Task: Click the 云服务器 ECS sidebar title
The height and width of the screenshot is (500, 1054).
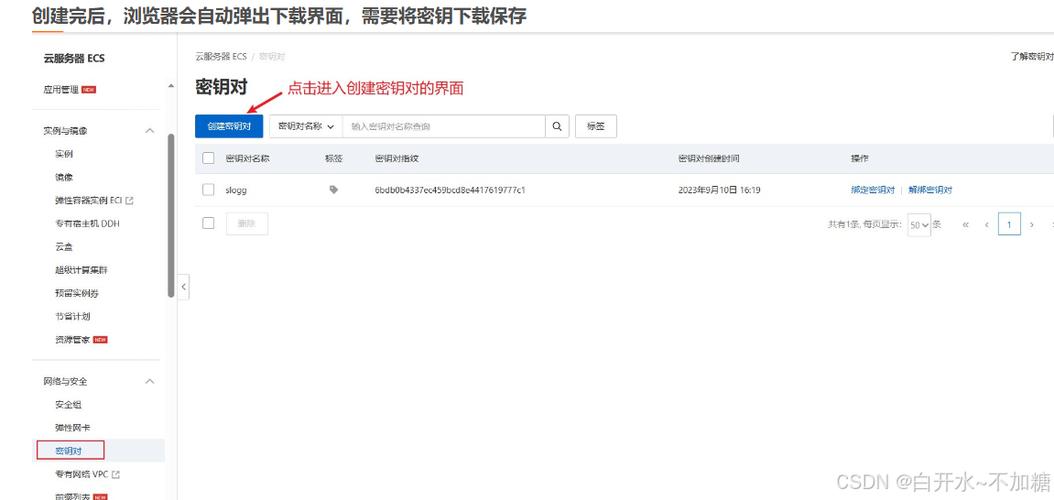Action: [74, 58]
